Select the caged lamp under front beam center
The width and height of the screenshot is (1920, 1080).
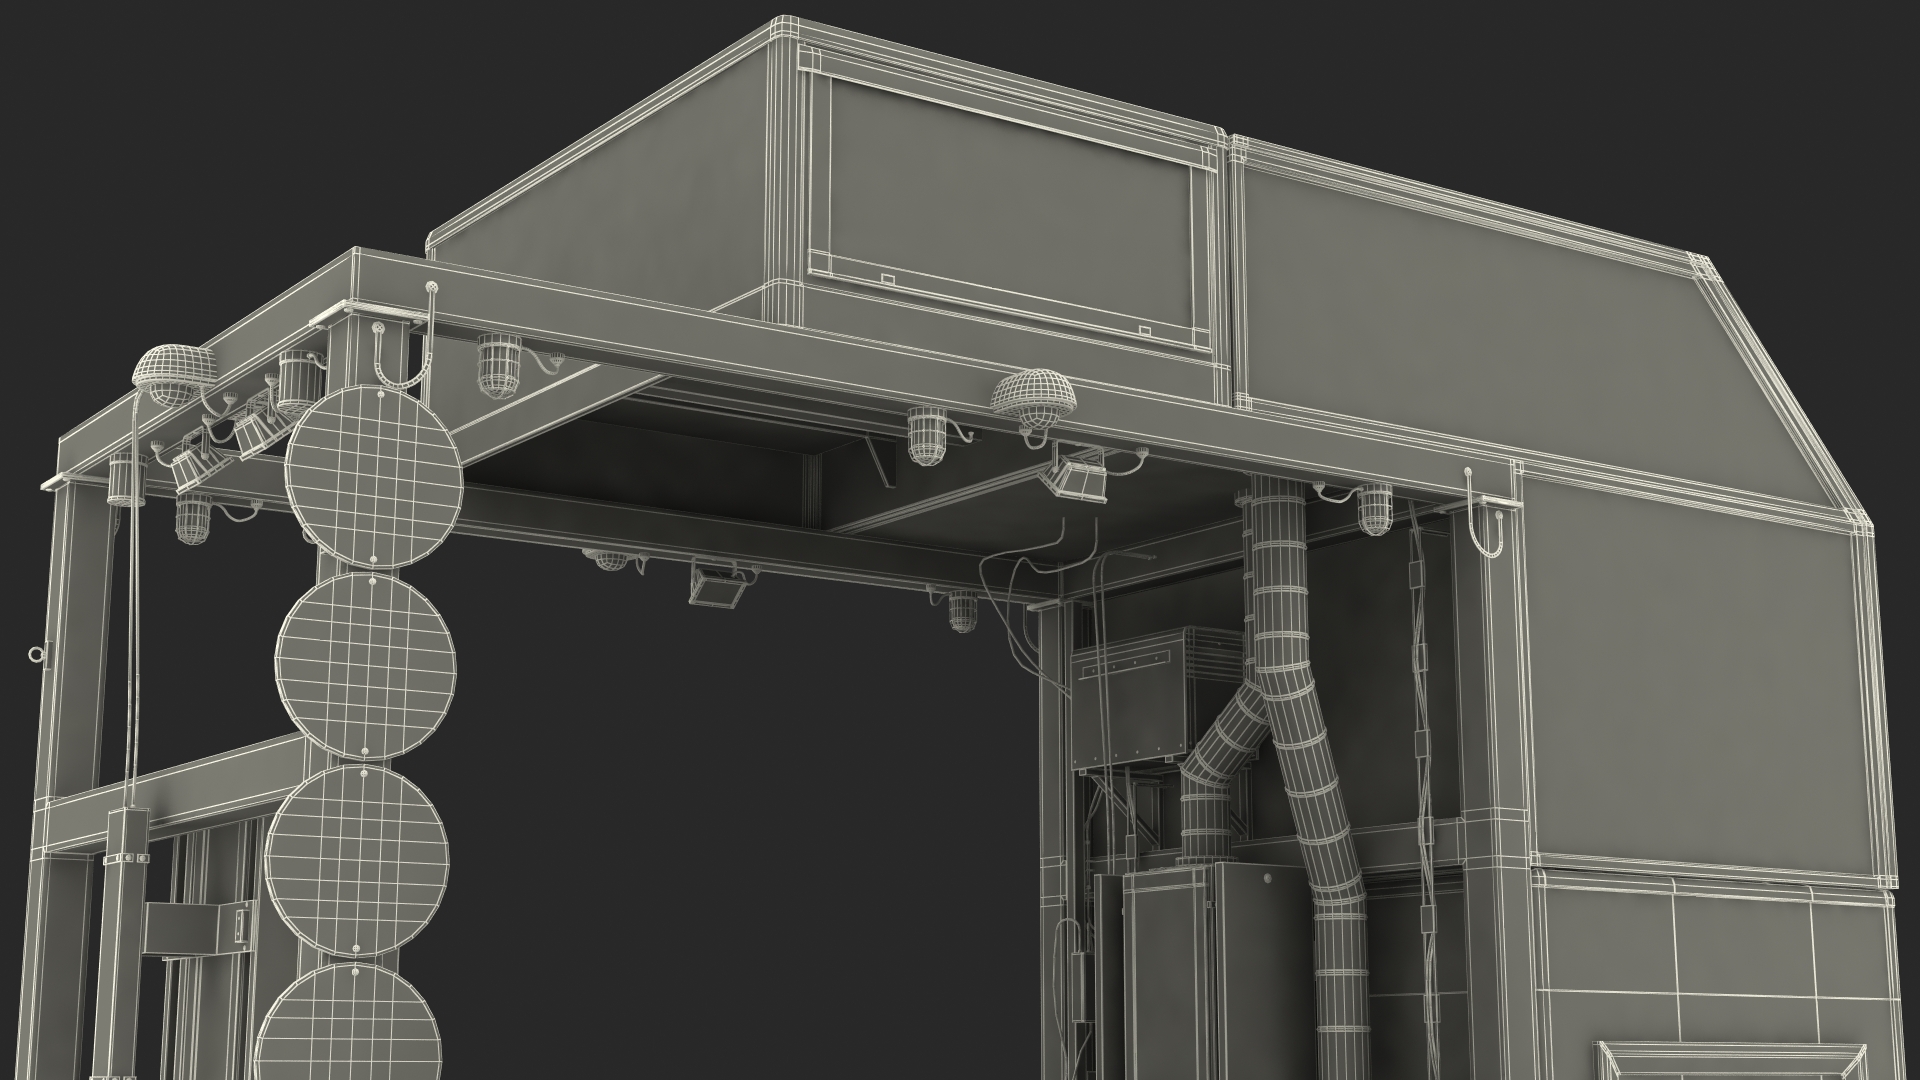pyautogui.click(x=928, y=437)
